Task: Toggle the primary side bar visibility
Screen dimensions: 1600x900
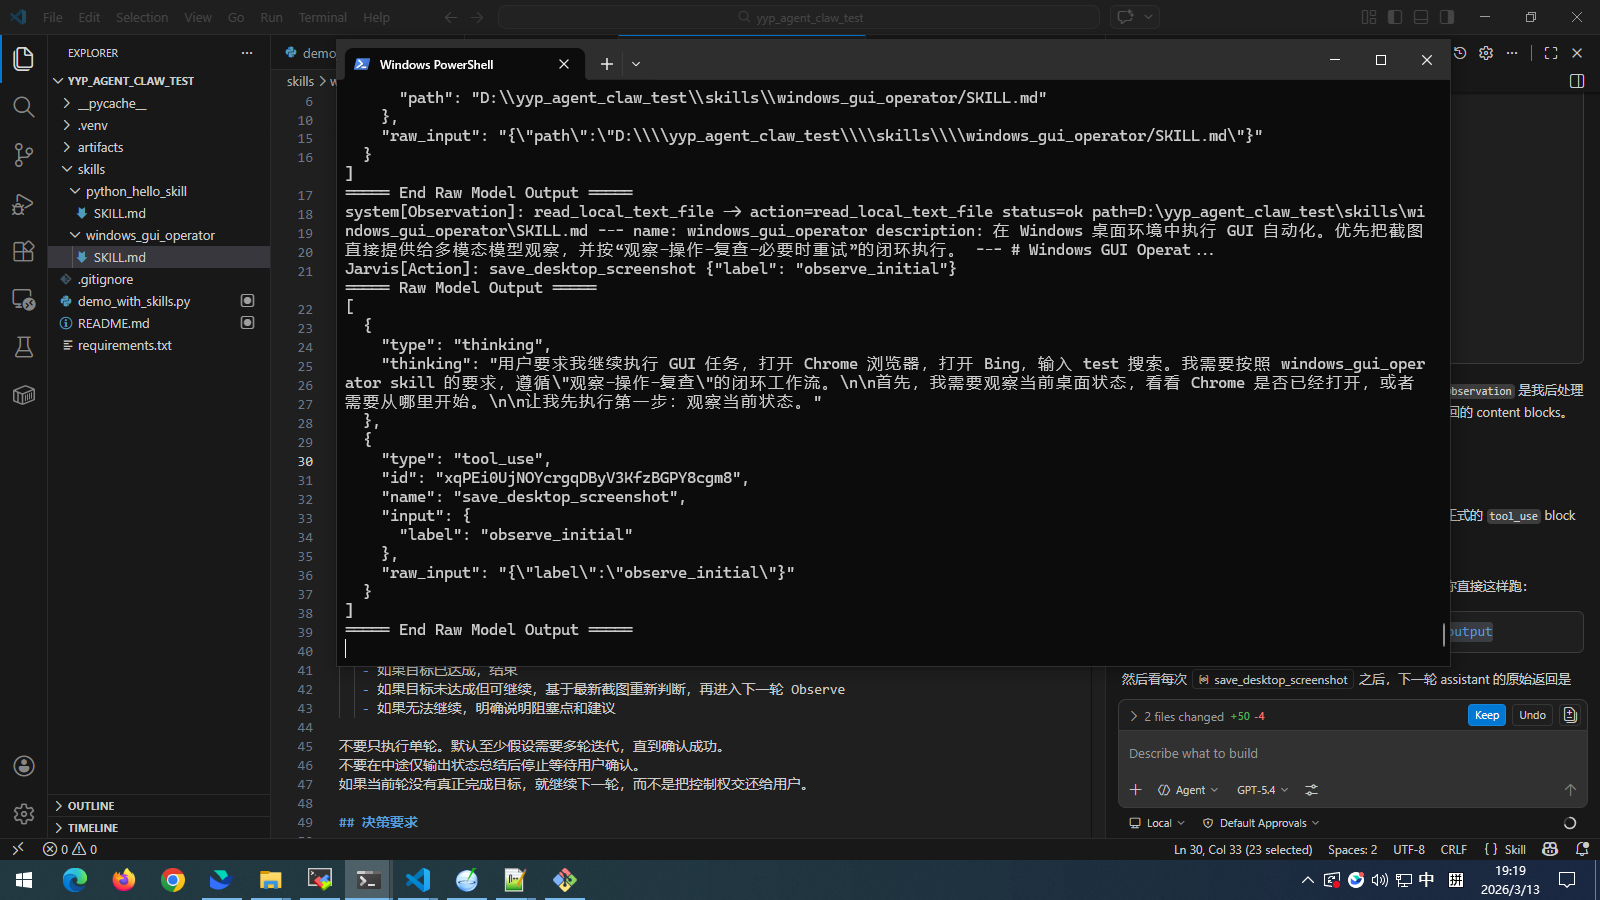Action: pyautogui.click(x=1395, y=17)
